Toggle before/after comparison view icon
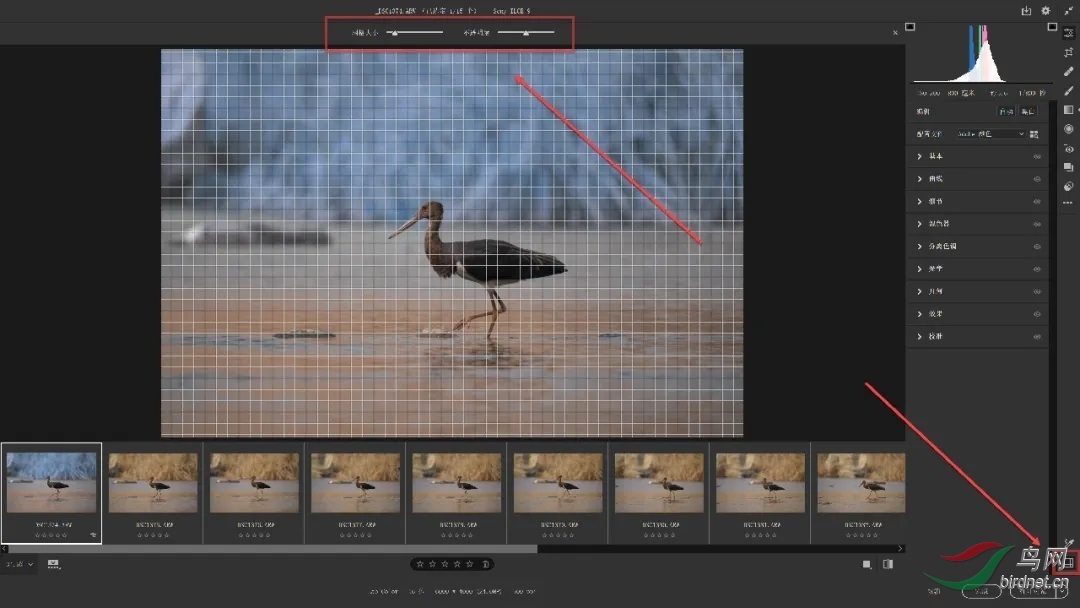 point(888,564)
